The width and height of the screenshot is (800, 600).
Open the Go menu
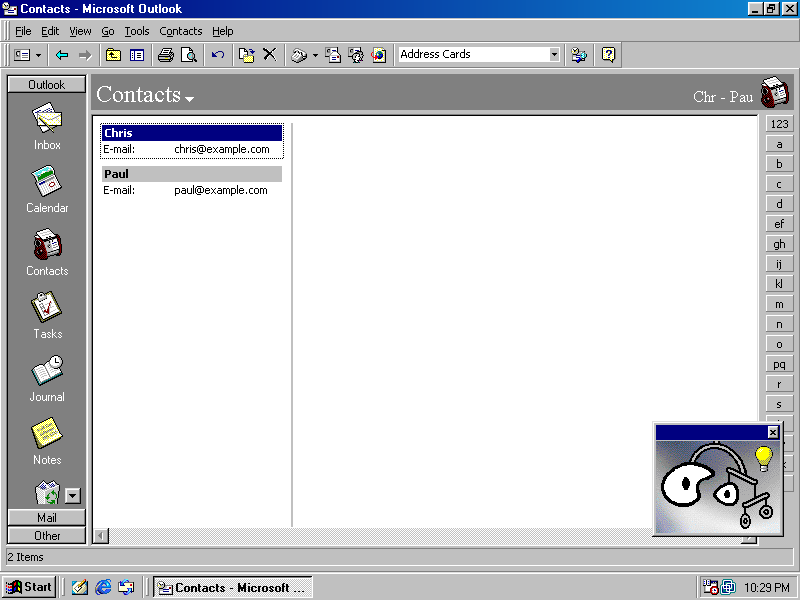(108, 31)
